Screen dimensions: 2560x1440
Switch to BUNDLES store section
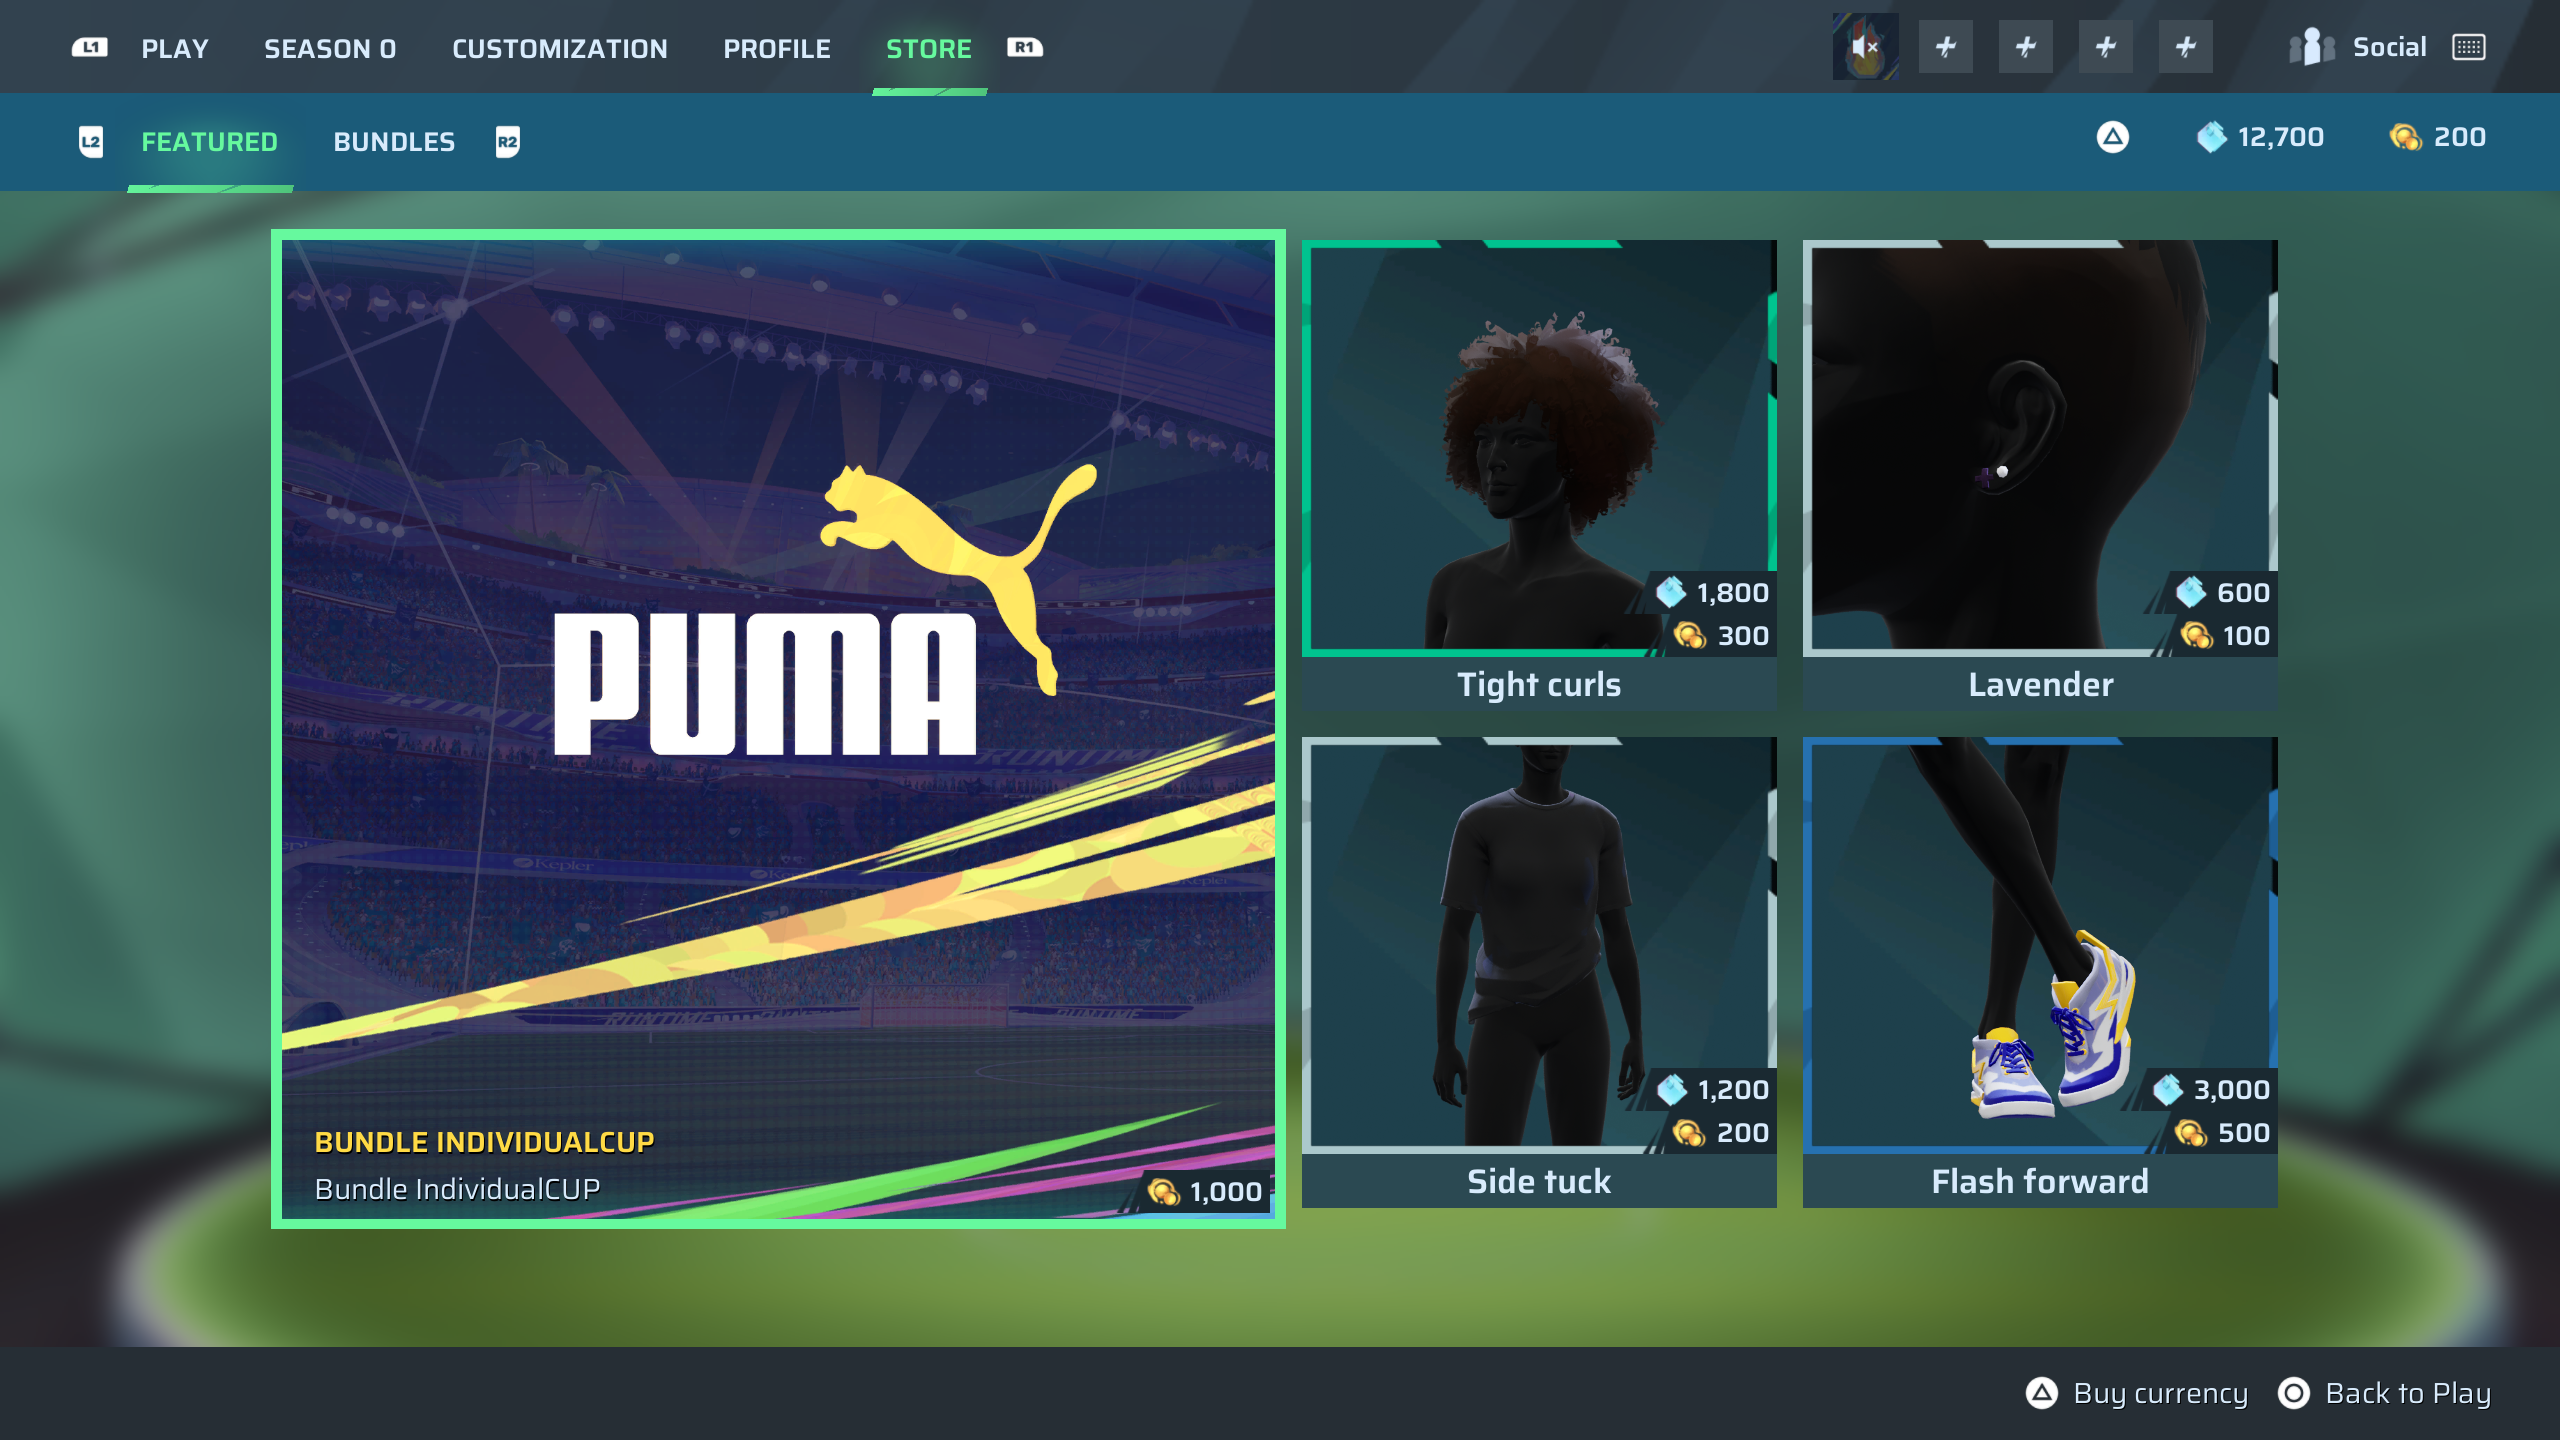(x=394, y=141)
